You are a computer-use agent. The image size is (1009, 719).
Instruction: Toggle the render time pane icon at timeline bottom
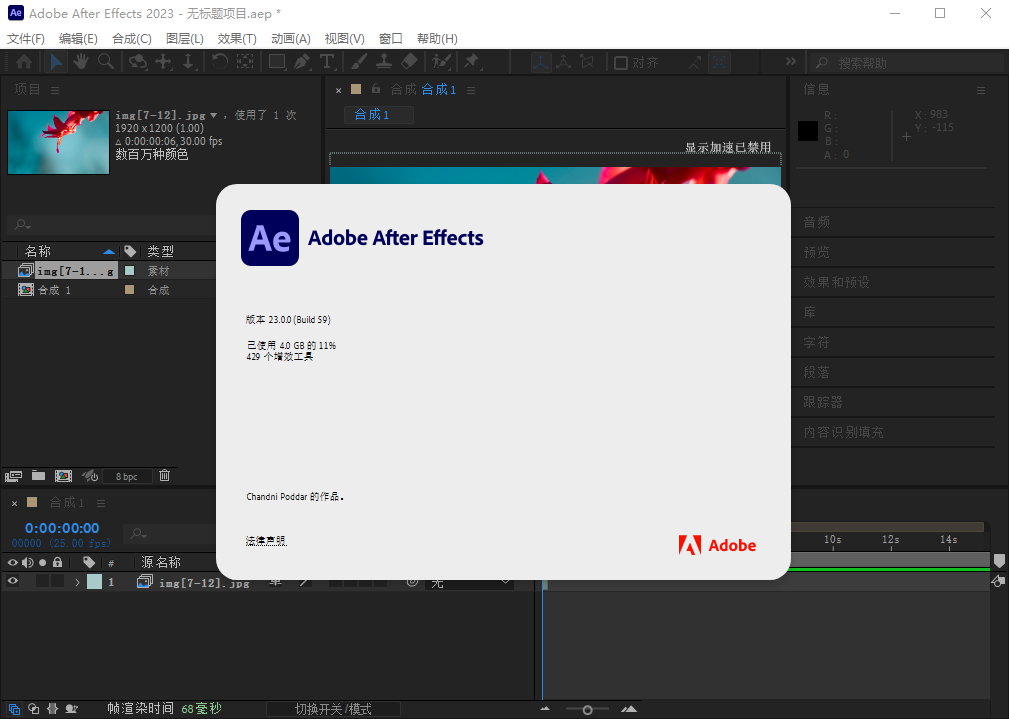coord(71,709)
